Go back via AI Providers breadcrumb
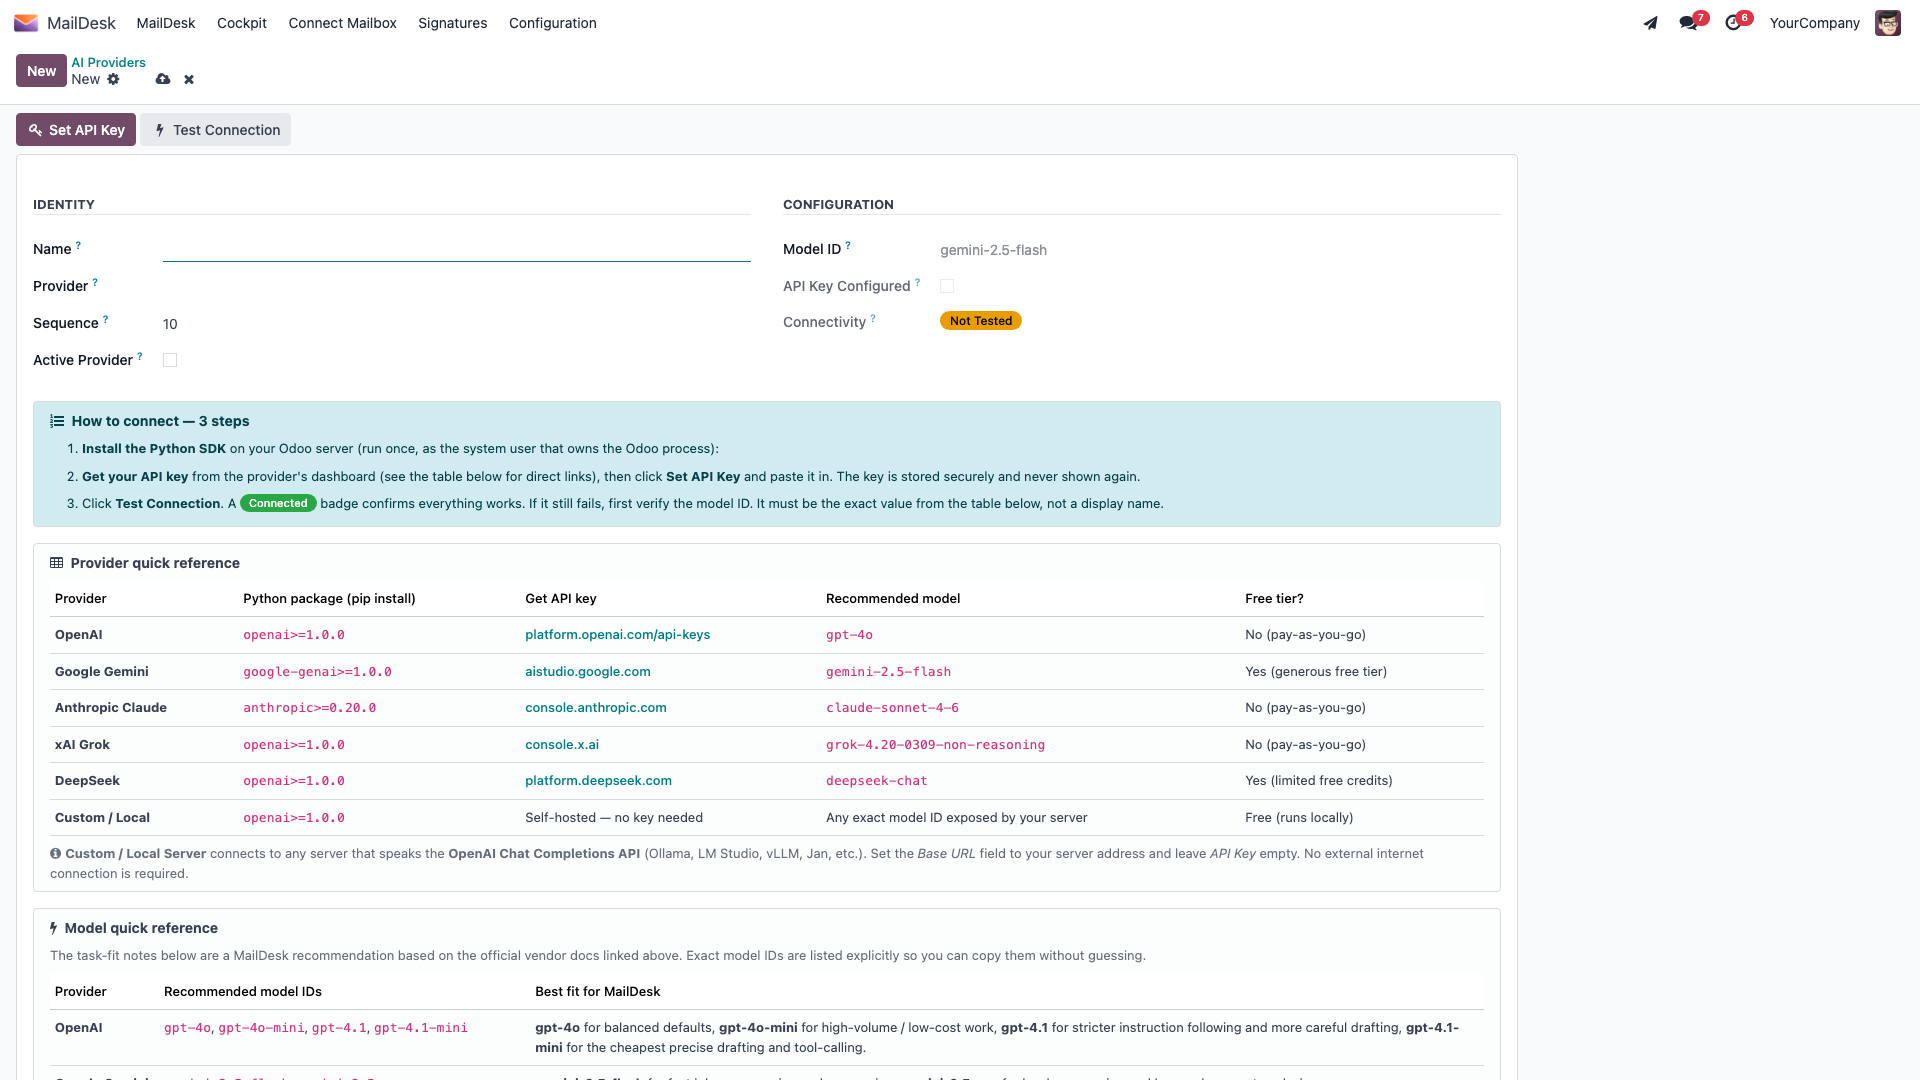Screen dimensions: 1920x1080 (x=108, y=62)
